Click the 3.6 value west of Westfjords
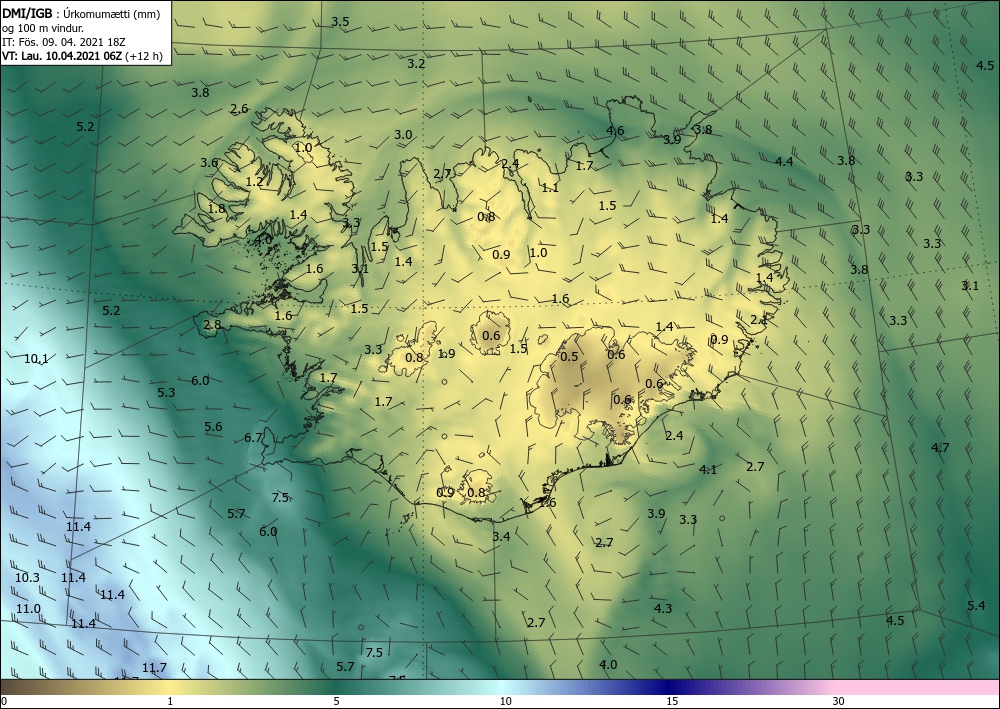Screen dimensions: 1000x709 [x=209, y=163]
